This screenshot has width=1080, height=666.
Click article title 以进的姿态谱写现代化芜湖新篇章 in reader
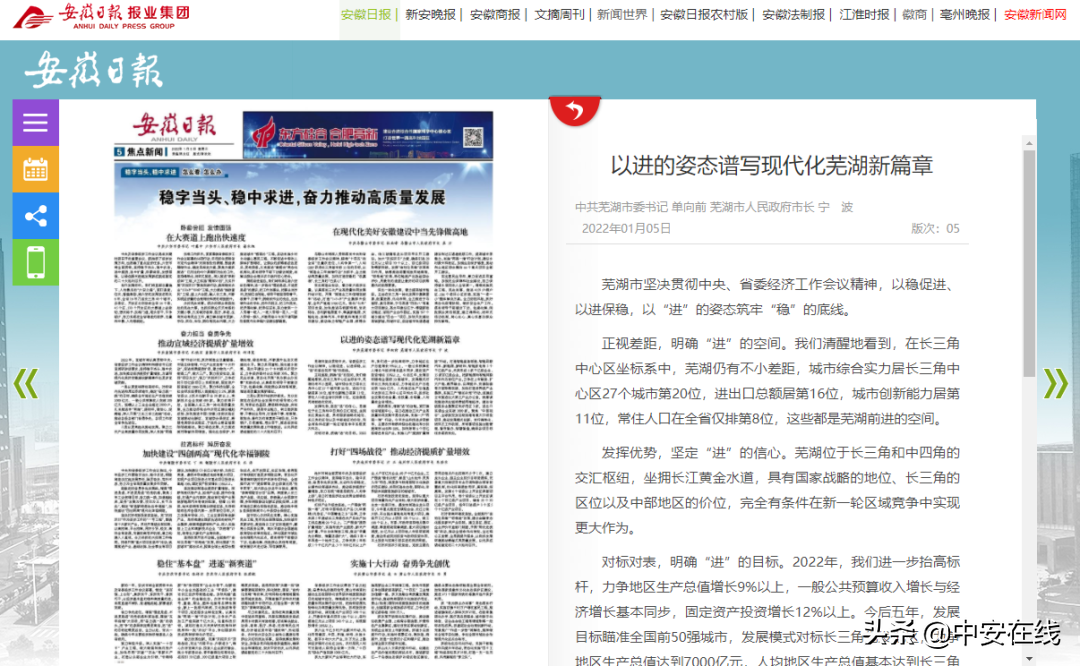pyautogui.click(x=771, y=166)
